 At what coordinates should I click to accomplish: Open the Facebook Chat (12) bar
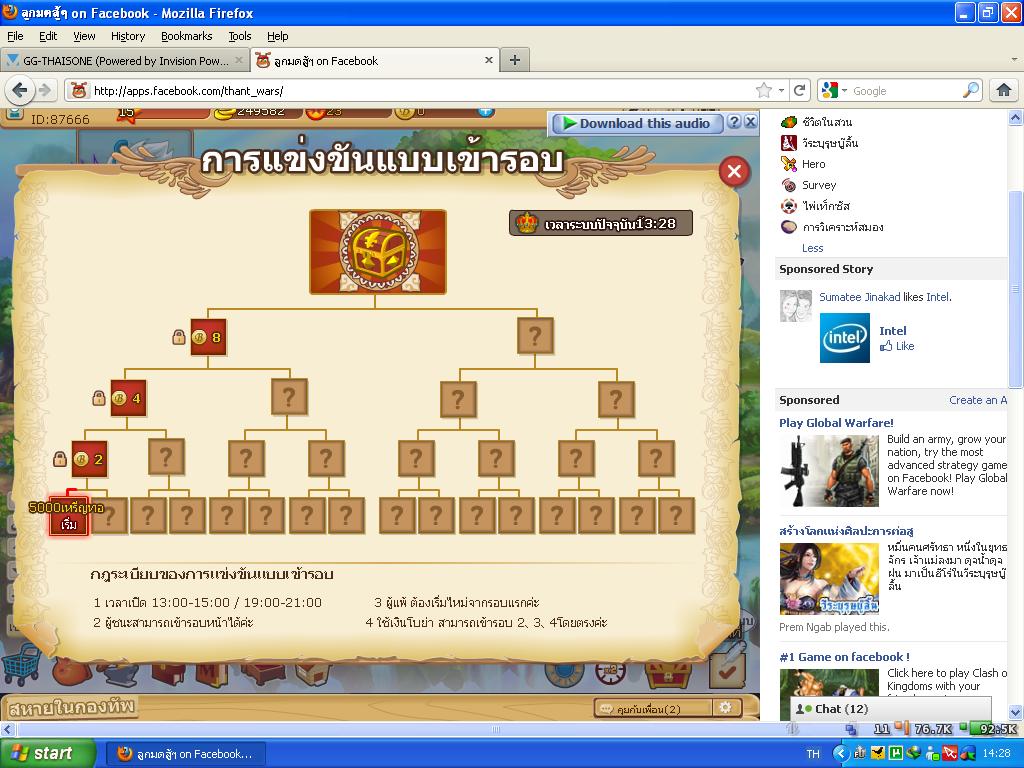[891, 709]
